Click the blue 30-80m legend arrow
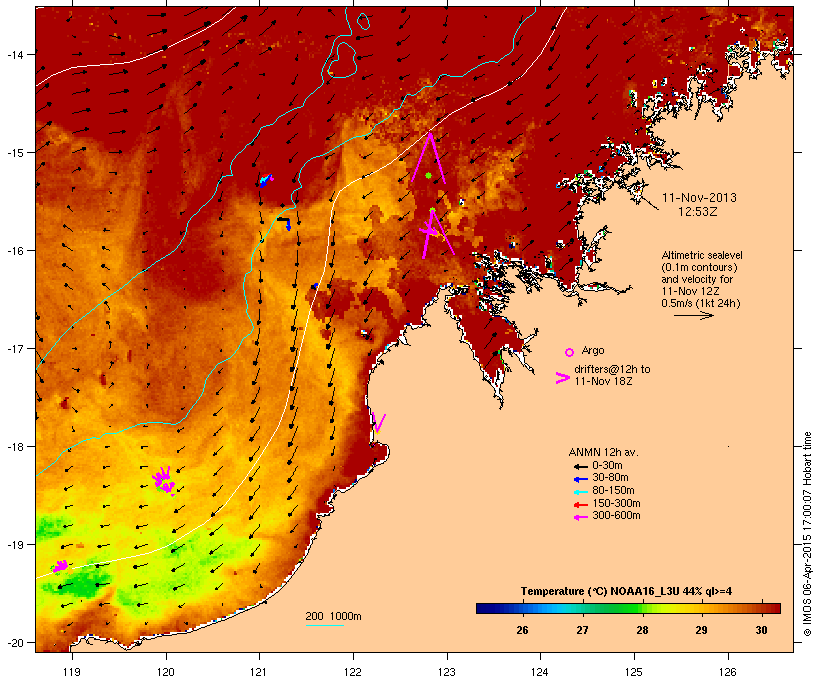Image resolution: width=820 pixels, height=680 pixels. (x=581, y=479)
